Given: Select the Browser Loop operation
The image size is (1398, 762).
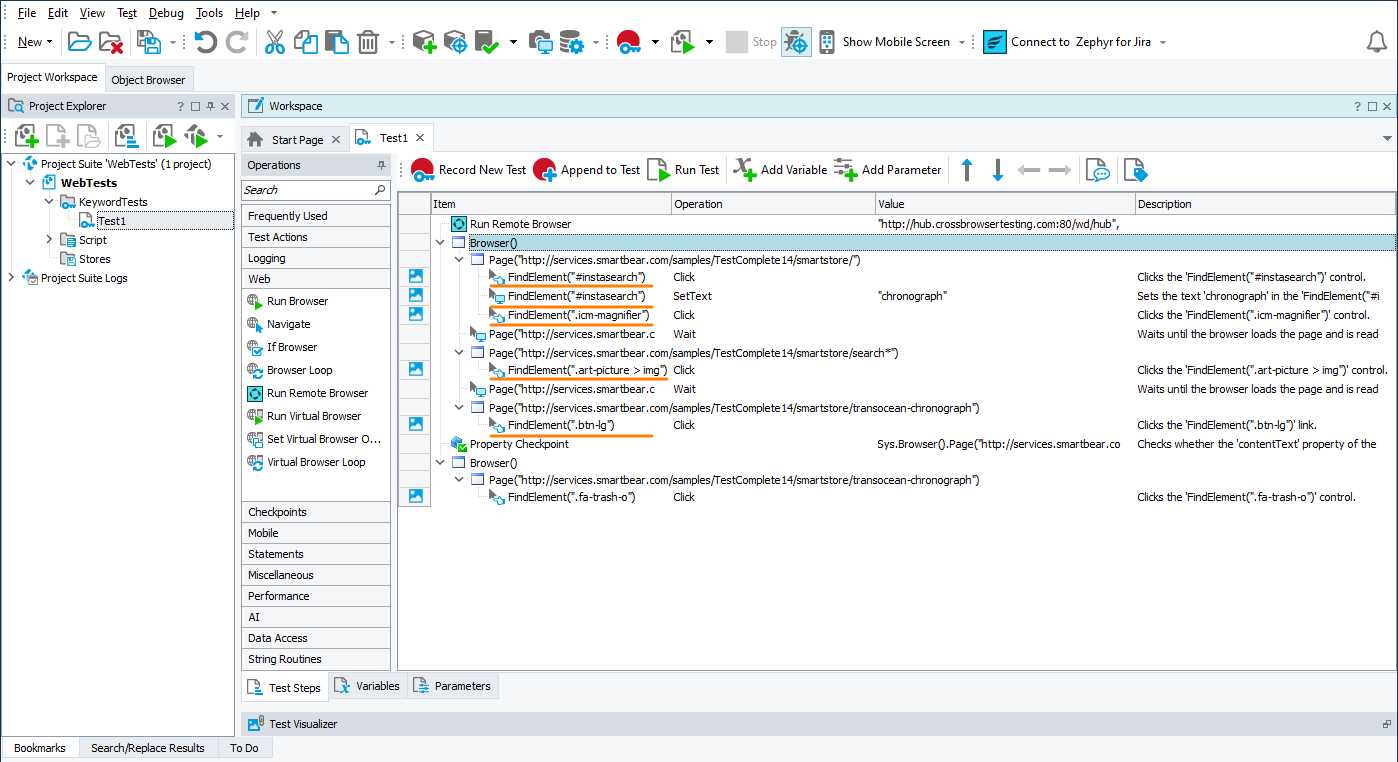Looking at the screenshot, I should point(303,369).
